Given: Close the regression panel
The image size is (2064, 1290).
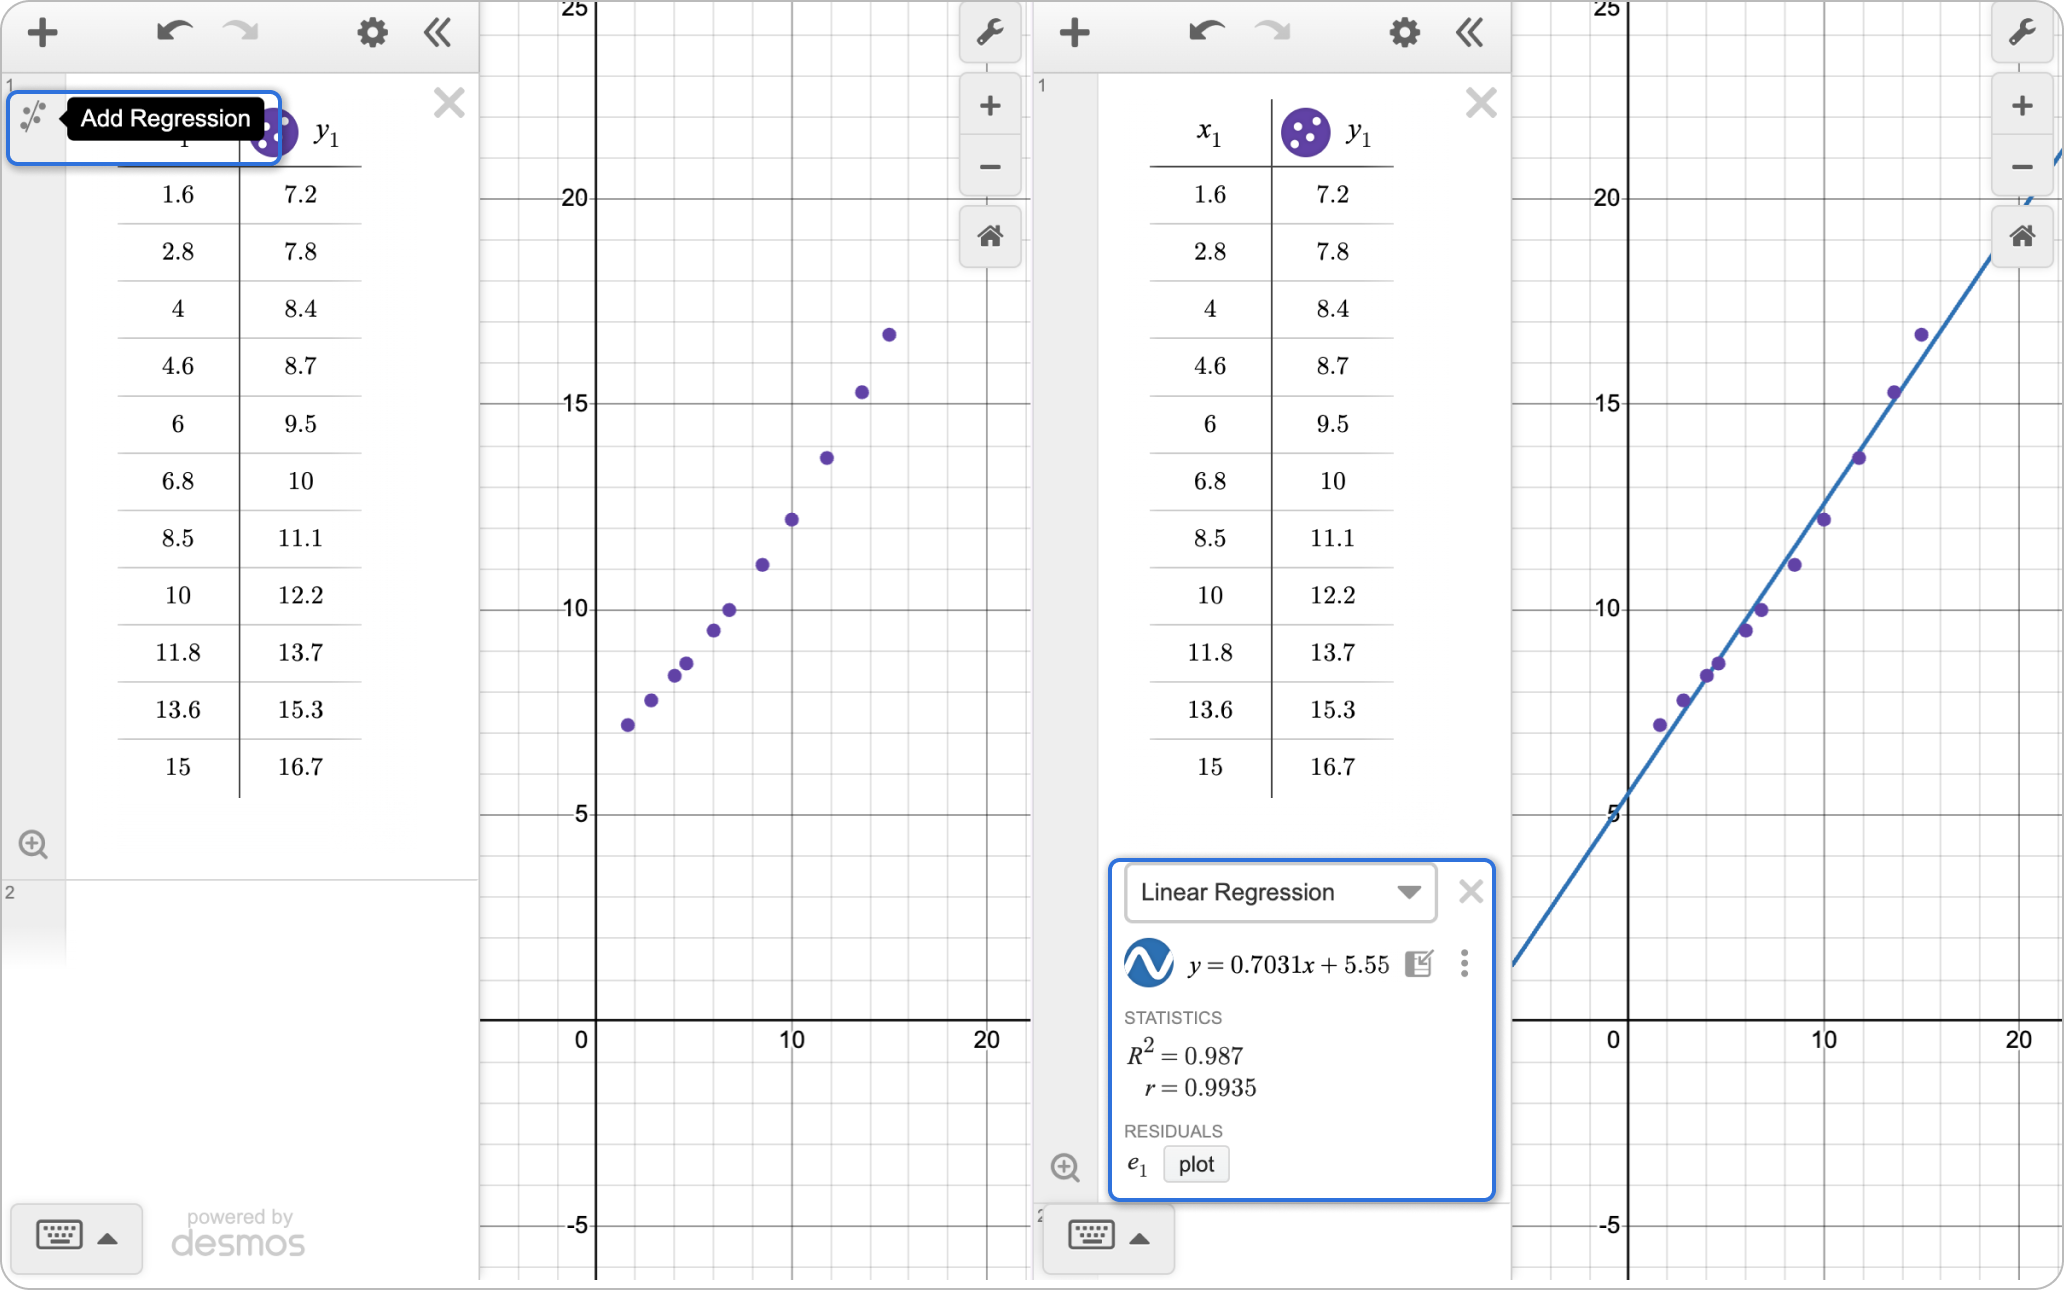Looking at the screenshot, I should point(1470,891).
